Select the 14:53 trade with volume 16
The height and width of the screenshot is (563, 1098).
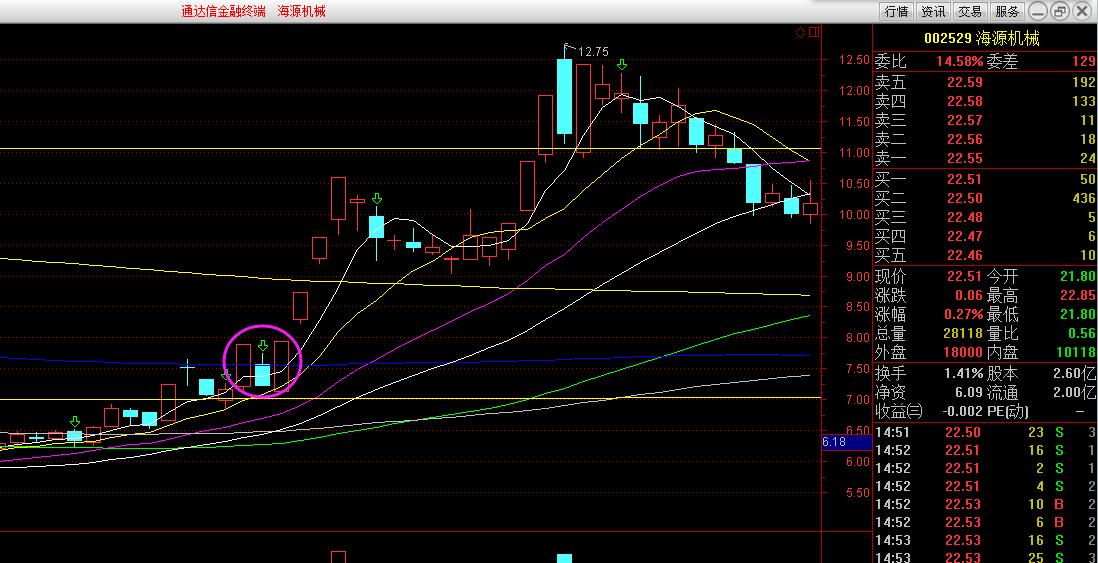point(985,541)
